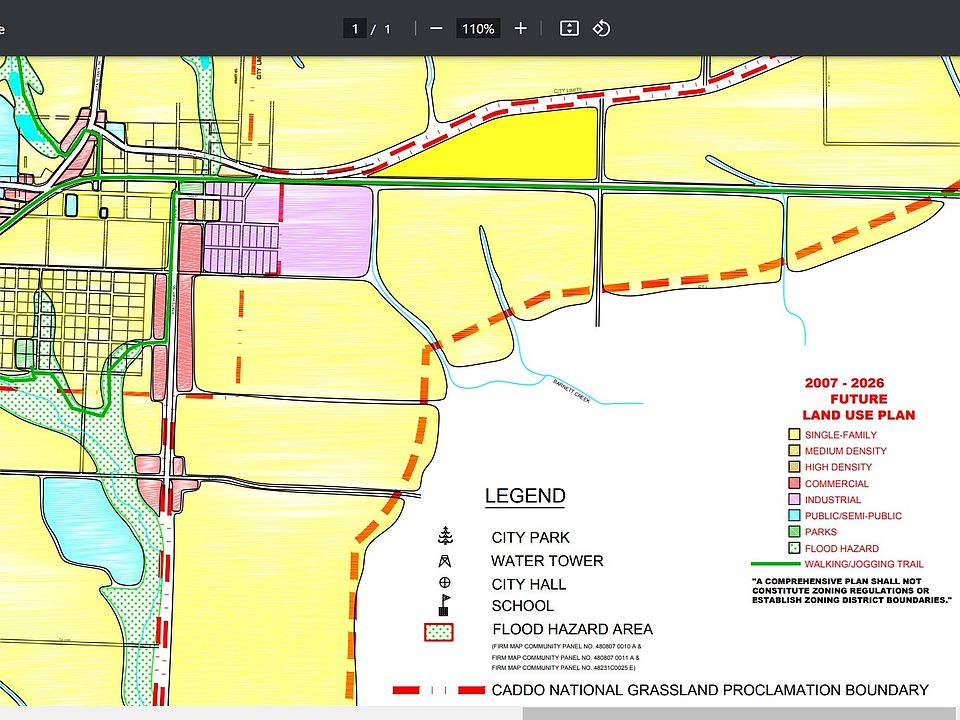This screenshot has width=960, height=720.
Task: Click the Commercial color swatch
Action: click(x=793, y=484)
